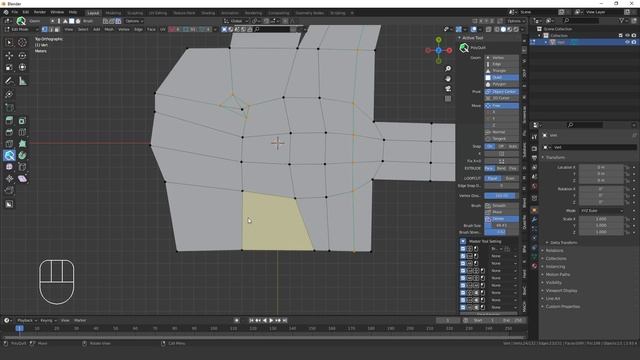Select the Measure tool
The width and height of the screenshot is (640, 360).
click(22, 81)
